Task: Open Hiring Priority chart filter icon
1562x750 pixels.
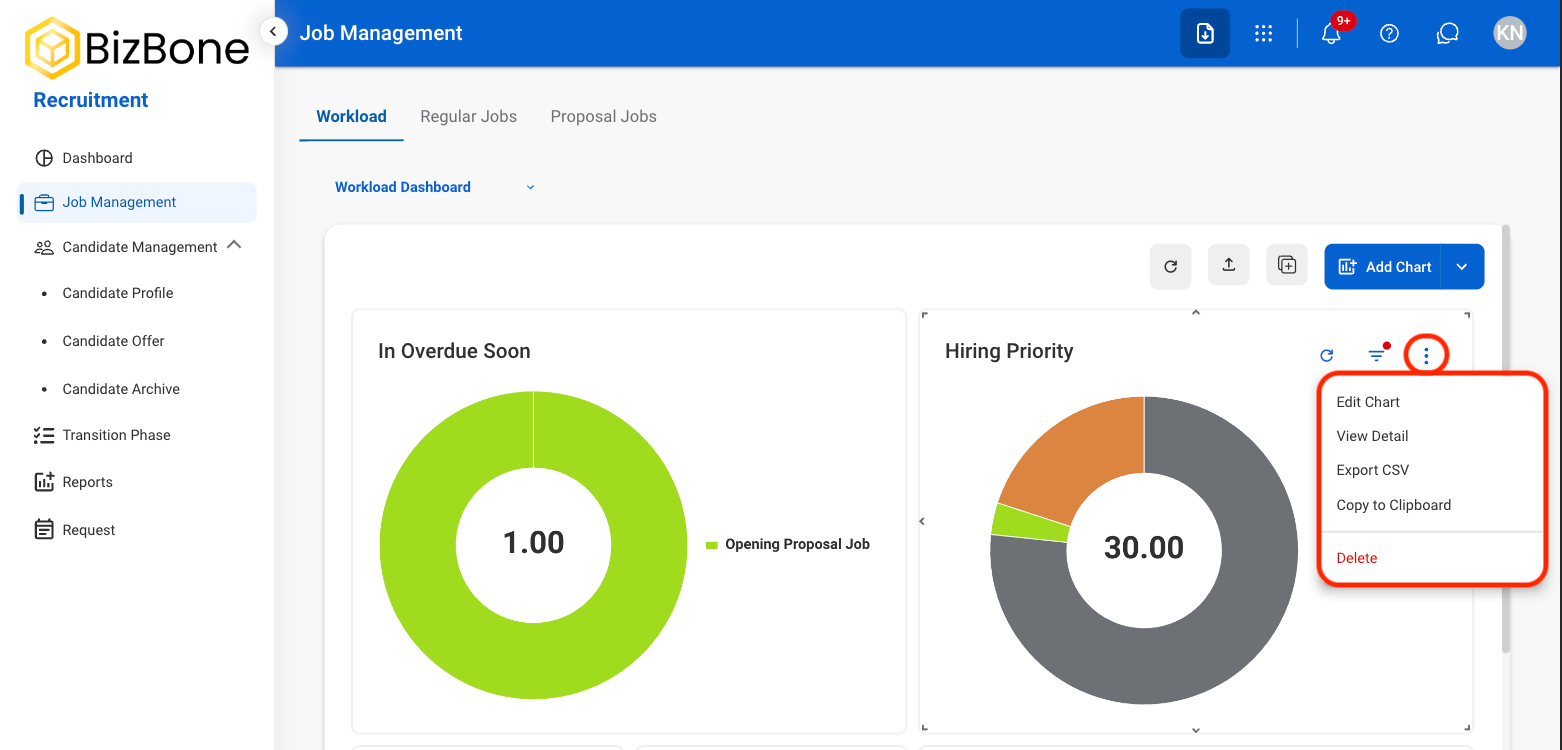Action: [x=1377, y=354]
